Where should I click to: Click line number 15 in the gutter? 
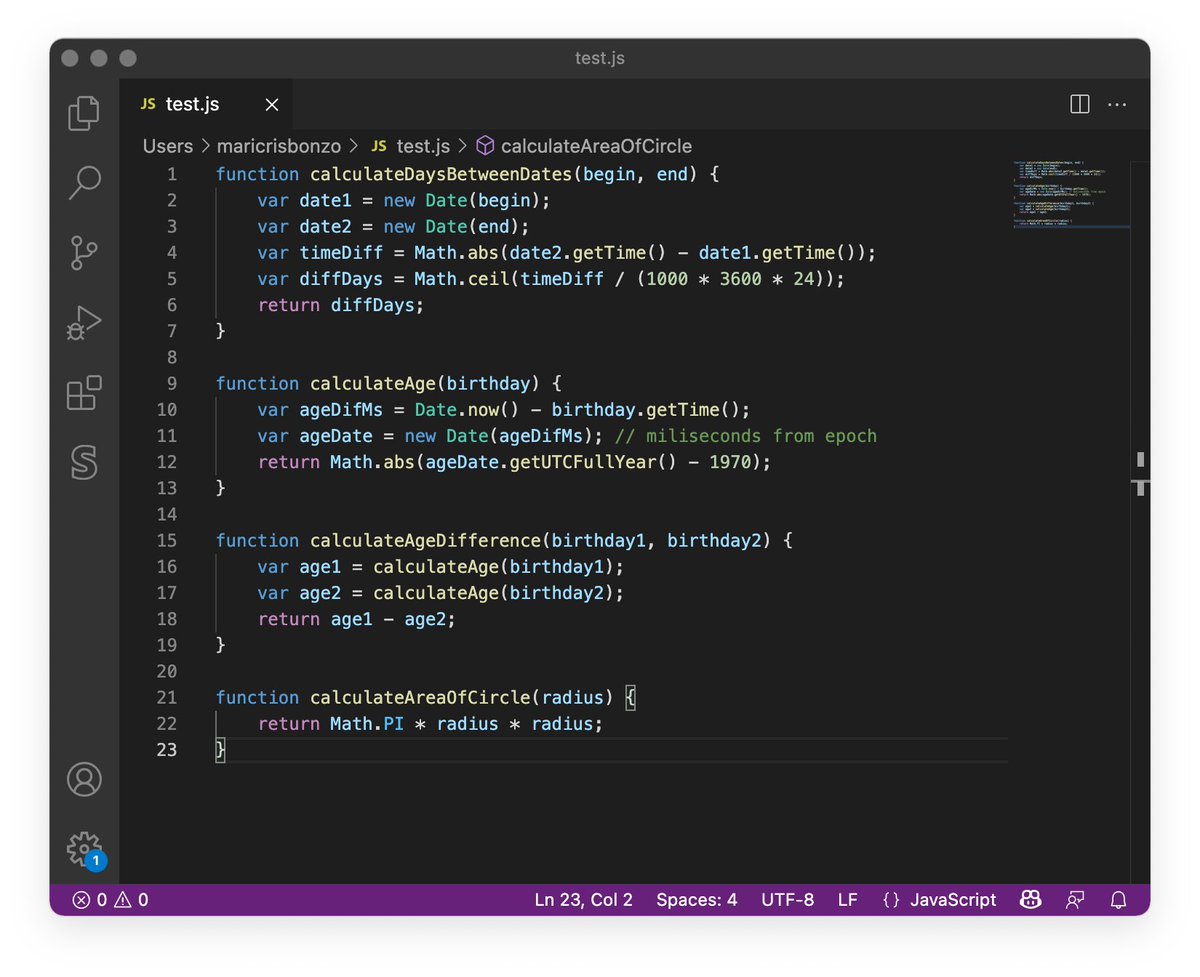point(166,540)
